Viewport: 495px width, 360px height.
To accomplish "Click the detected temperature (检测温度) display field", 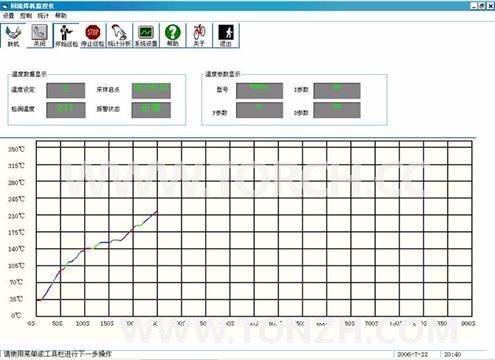I will pyautogui.click(x=66, y=110).
